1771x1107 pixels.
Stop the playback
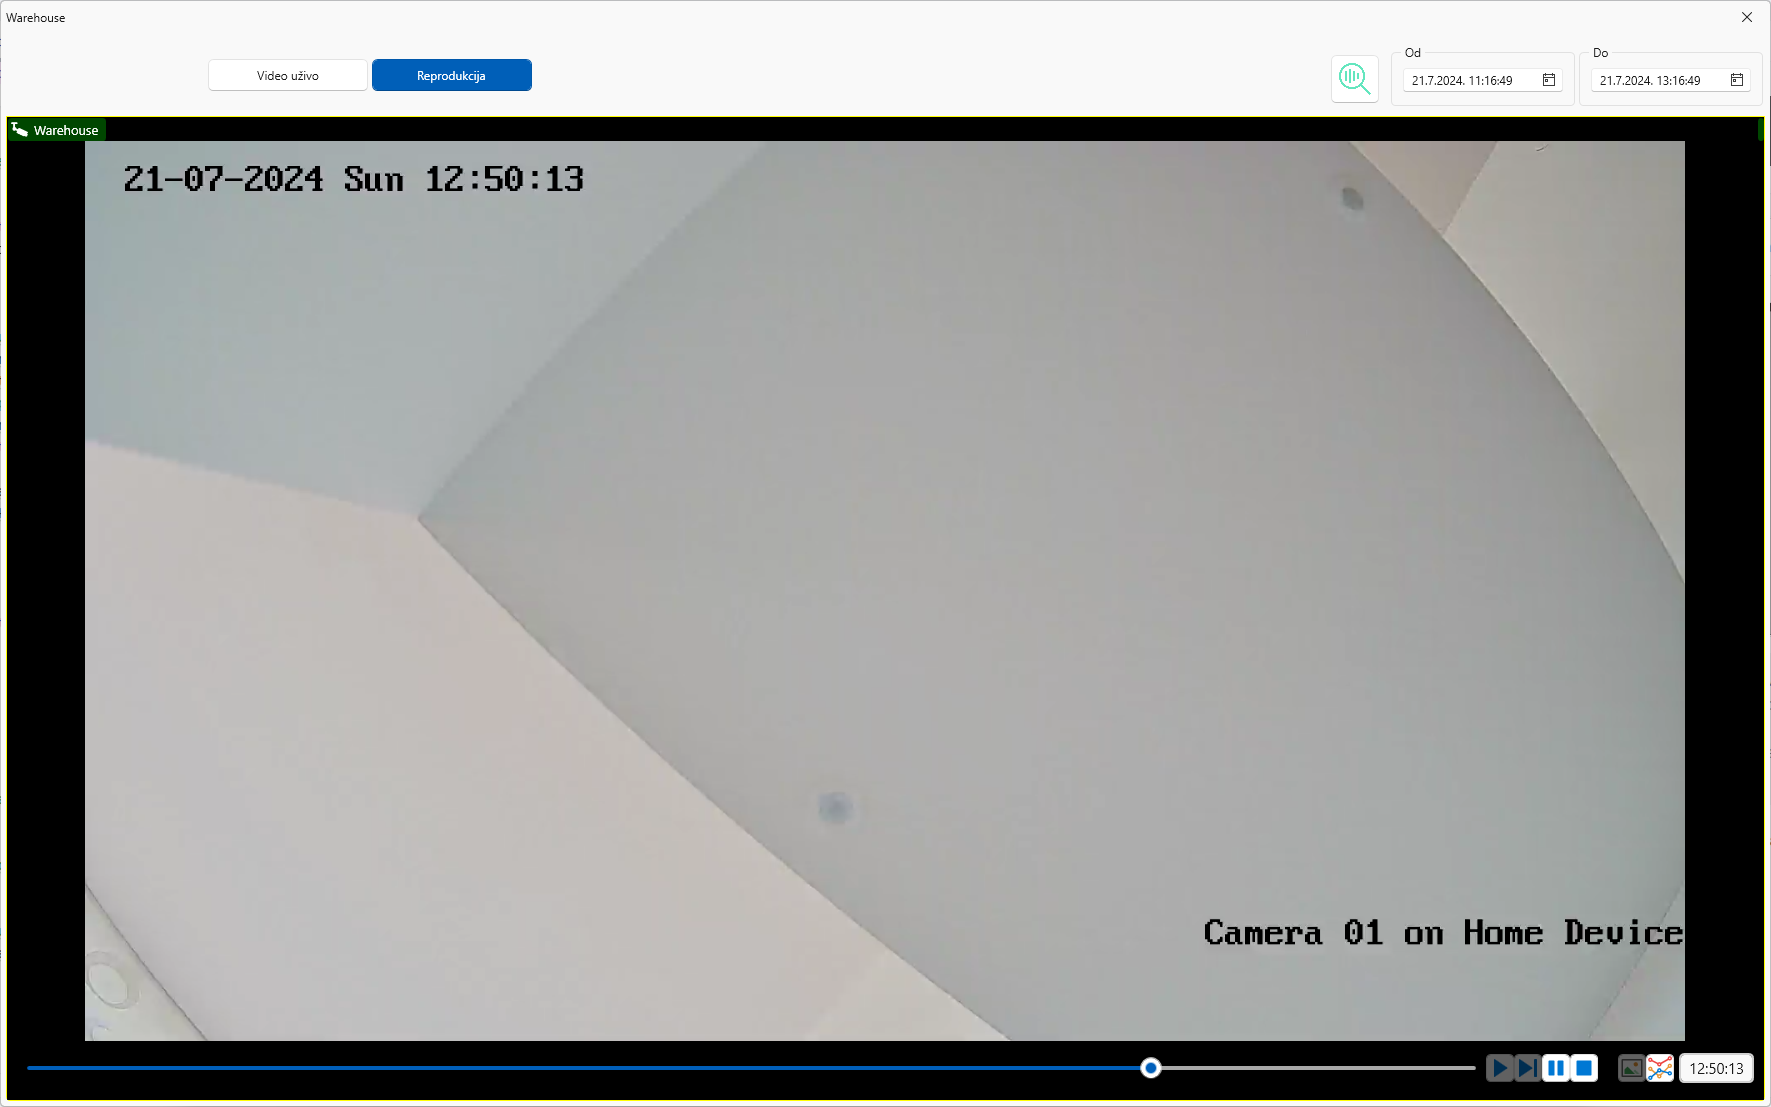tap(1584, 1068)
